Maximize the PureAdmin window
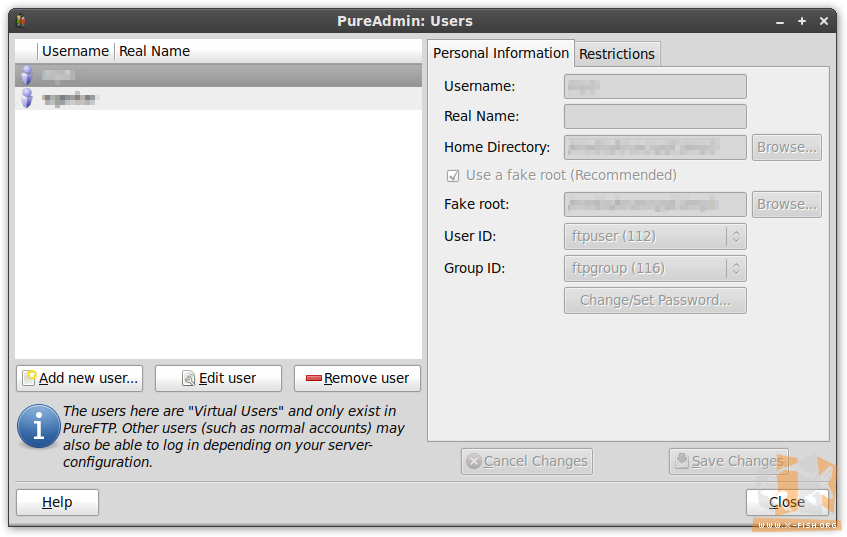Image resolution: width=847 pixels, height=537 pixels. (x=802, y=21)
